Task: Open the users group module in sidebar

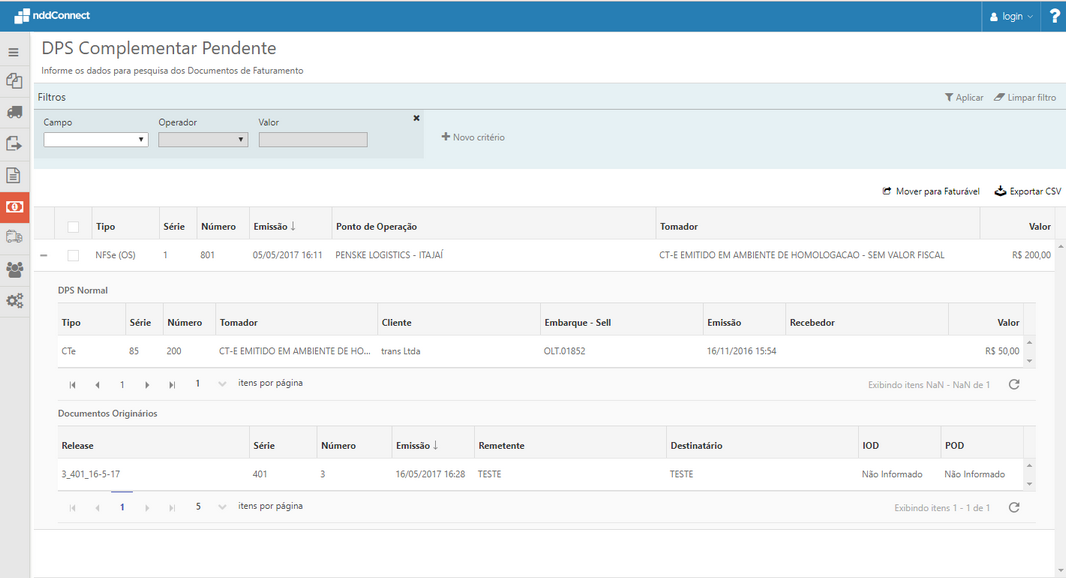Action: click(x=13, y=270)
